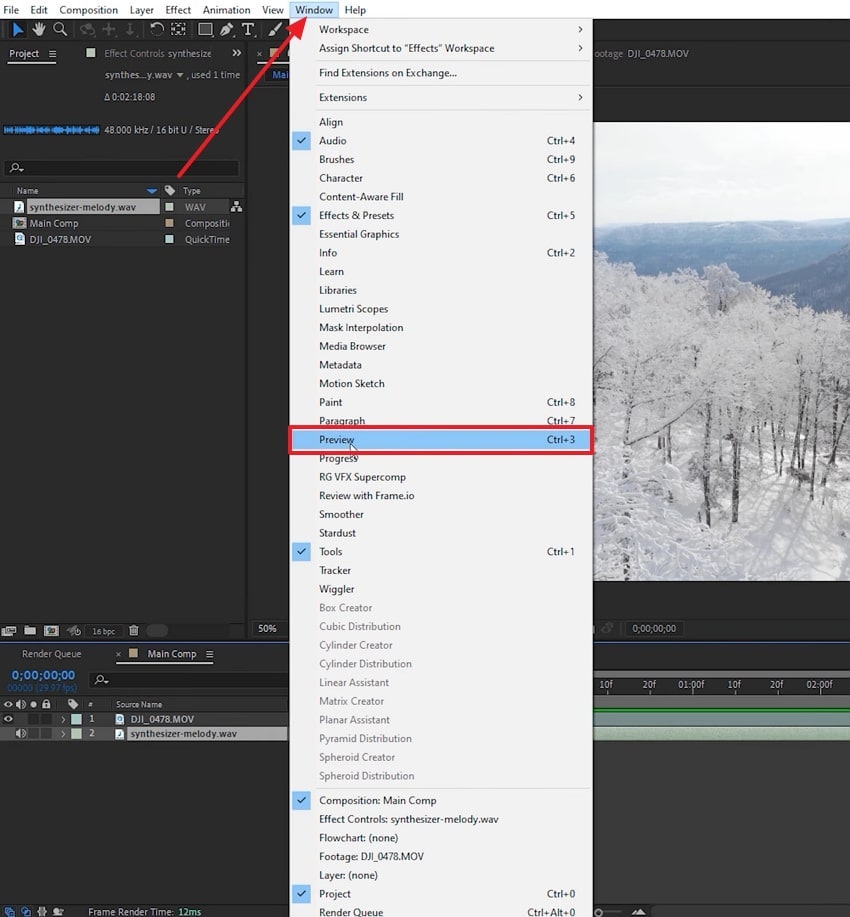This screenshot has width=850, height=917.
Task: Click the flowchart icon beside synthesizer-melody.wav
Action: (236, 206)
